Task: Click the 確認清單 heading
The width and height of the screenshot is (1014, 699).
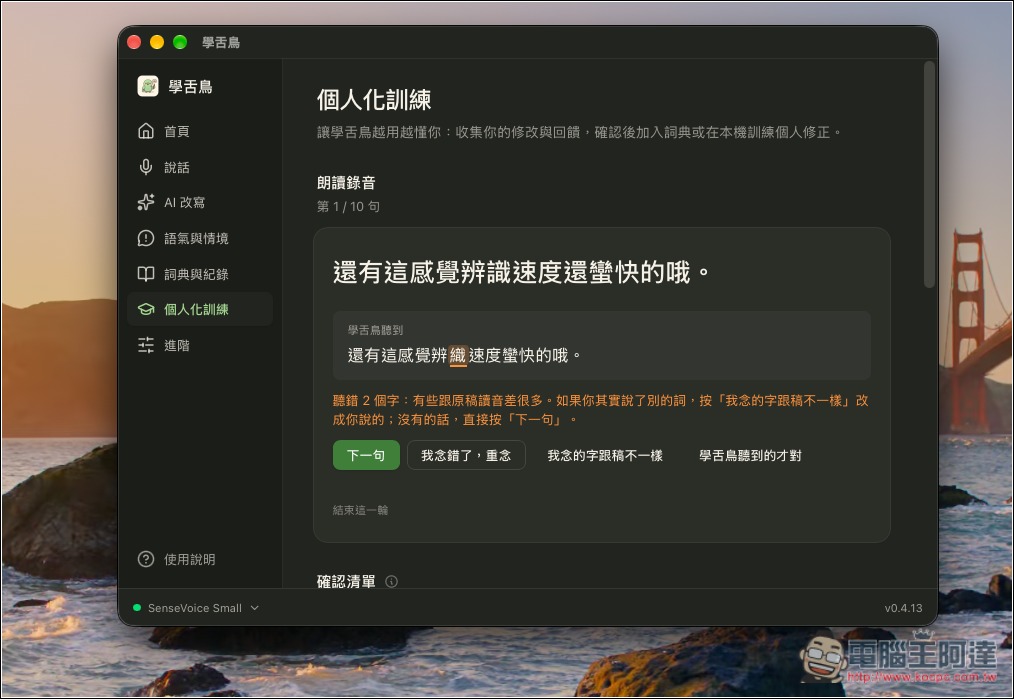Action: click(x=346, y=581)
